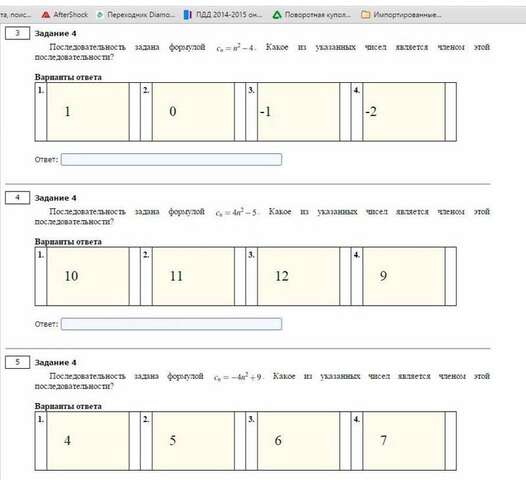526x480 pixels.
Task: Select answer option 4 in question 5
Action: (88, 441)
